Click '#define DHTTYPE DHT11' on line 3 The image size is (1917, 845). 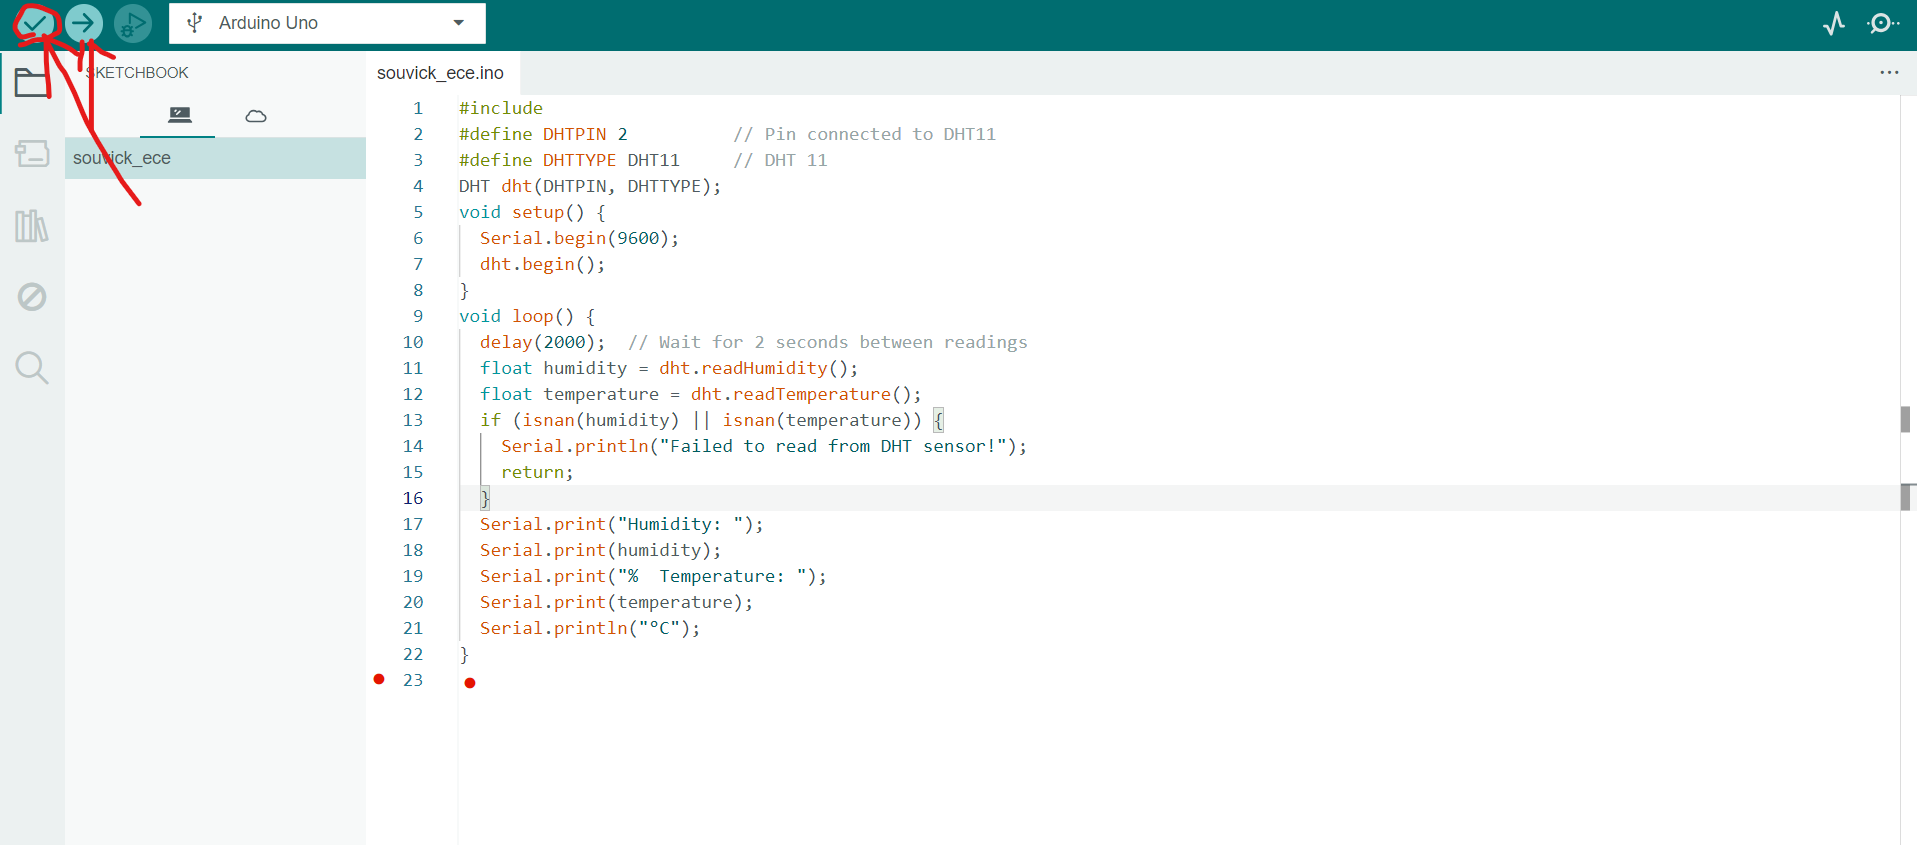569,160
